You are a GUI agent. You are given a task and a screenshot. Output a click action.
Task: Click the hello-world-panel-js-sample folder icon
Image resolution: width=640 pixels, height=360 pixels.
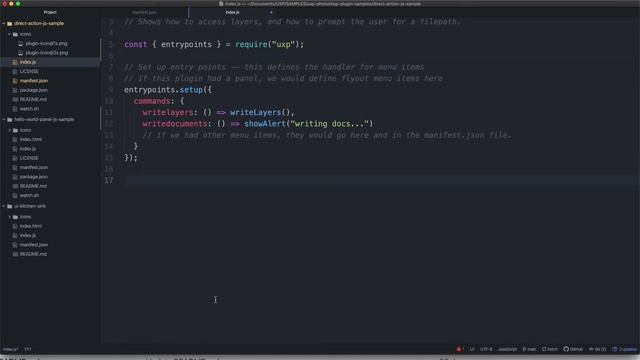9,120
